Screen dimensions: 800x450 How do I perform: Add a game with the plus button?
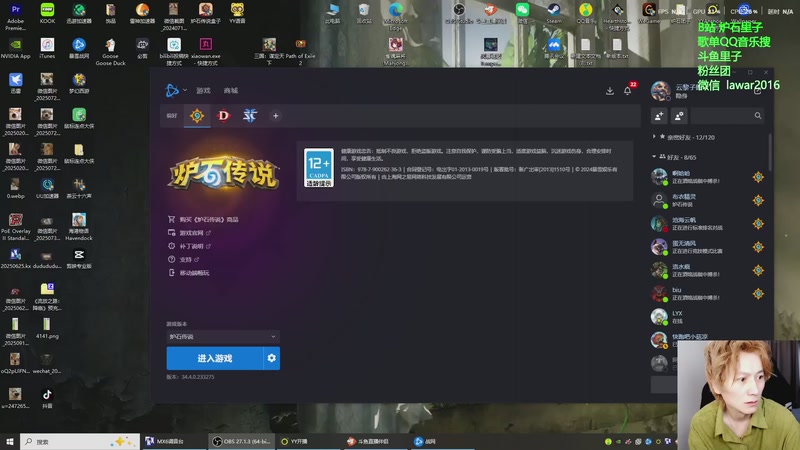pyautogui.click(x=276, y=116)
